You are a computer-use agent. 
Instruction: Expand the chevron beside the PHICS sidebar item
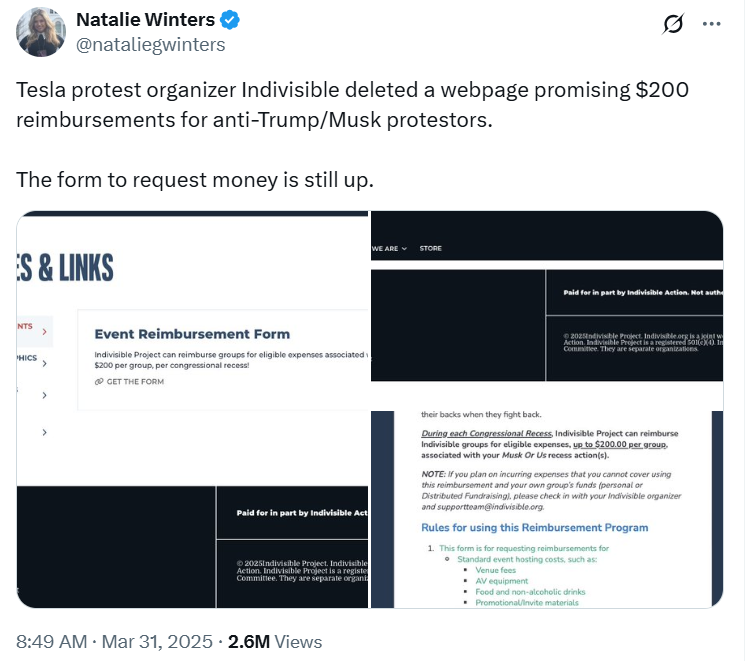point(44,361)
